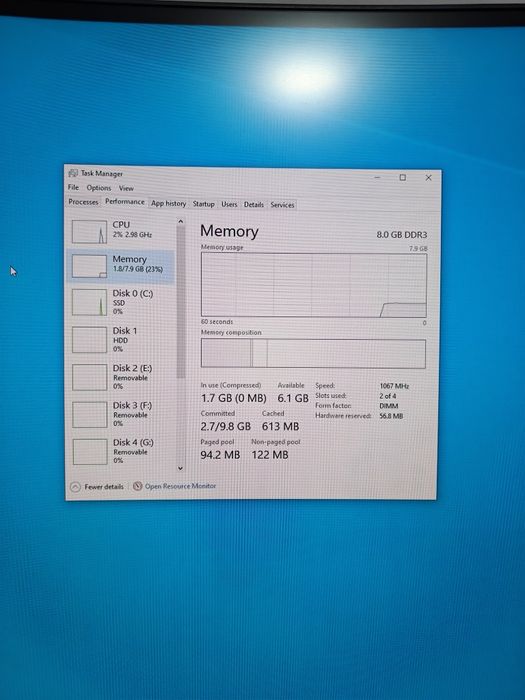Go to the Users tab
This screenshot has height=700, width=525.
click(229, 204)
